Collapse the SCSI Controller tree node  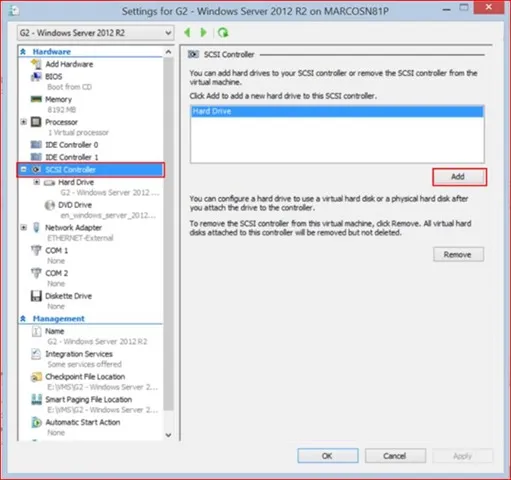pyautogui.click(x=23, y=169)
